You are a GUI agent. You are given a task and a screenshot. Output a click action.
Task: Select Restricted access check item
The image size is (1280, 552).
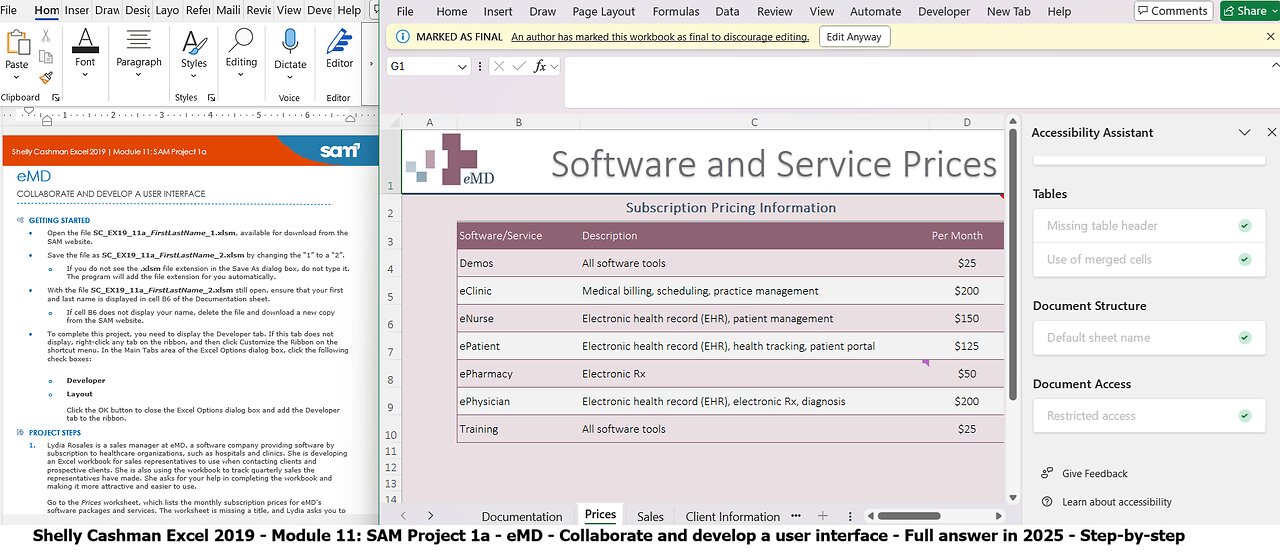[1148, 416]
